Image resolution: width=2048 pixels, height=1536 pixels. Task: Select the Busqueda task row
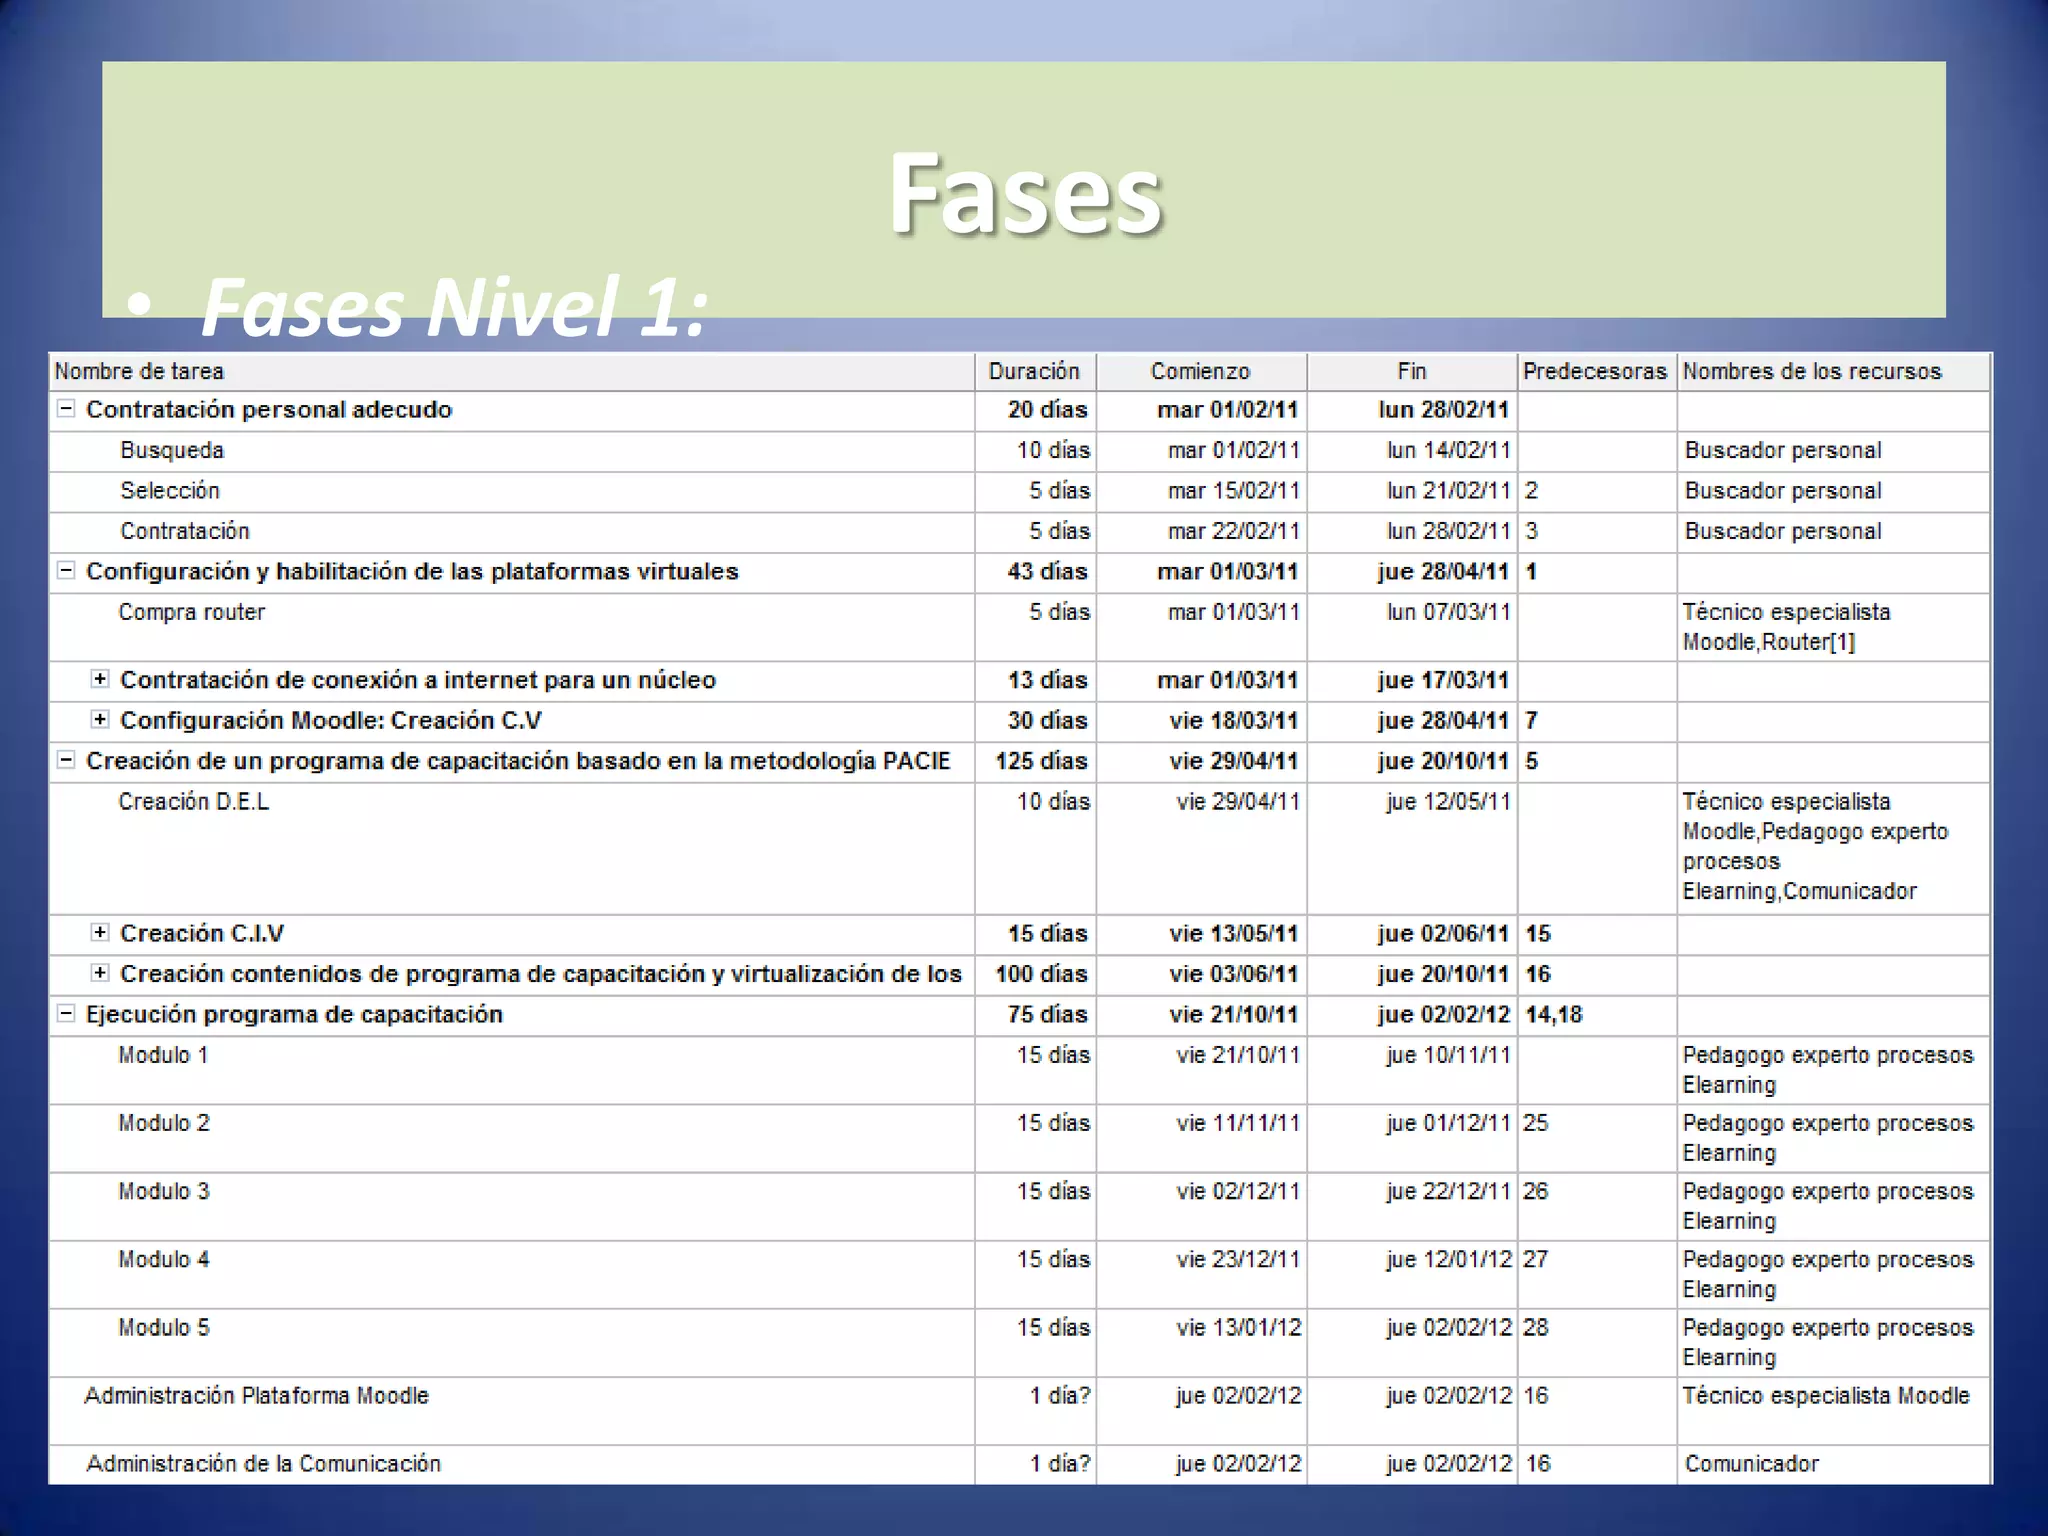point(1019,451)
